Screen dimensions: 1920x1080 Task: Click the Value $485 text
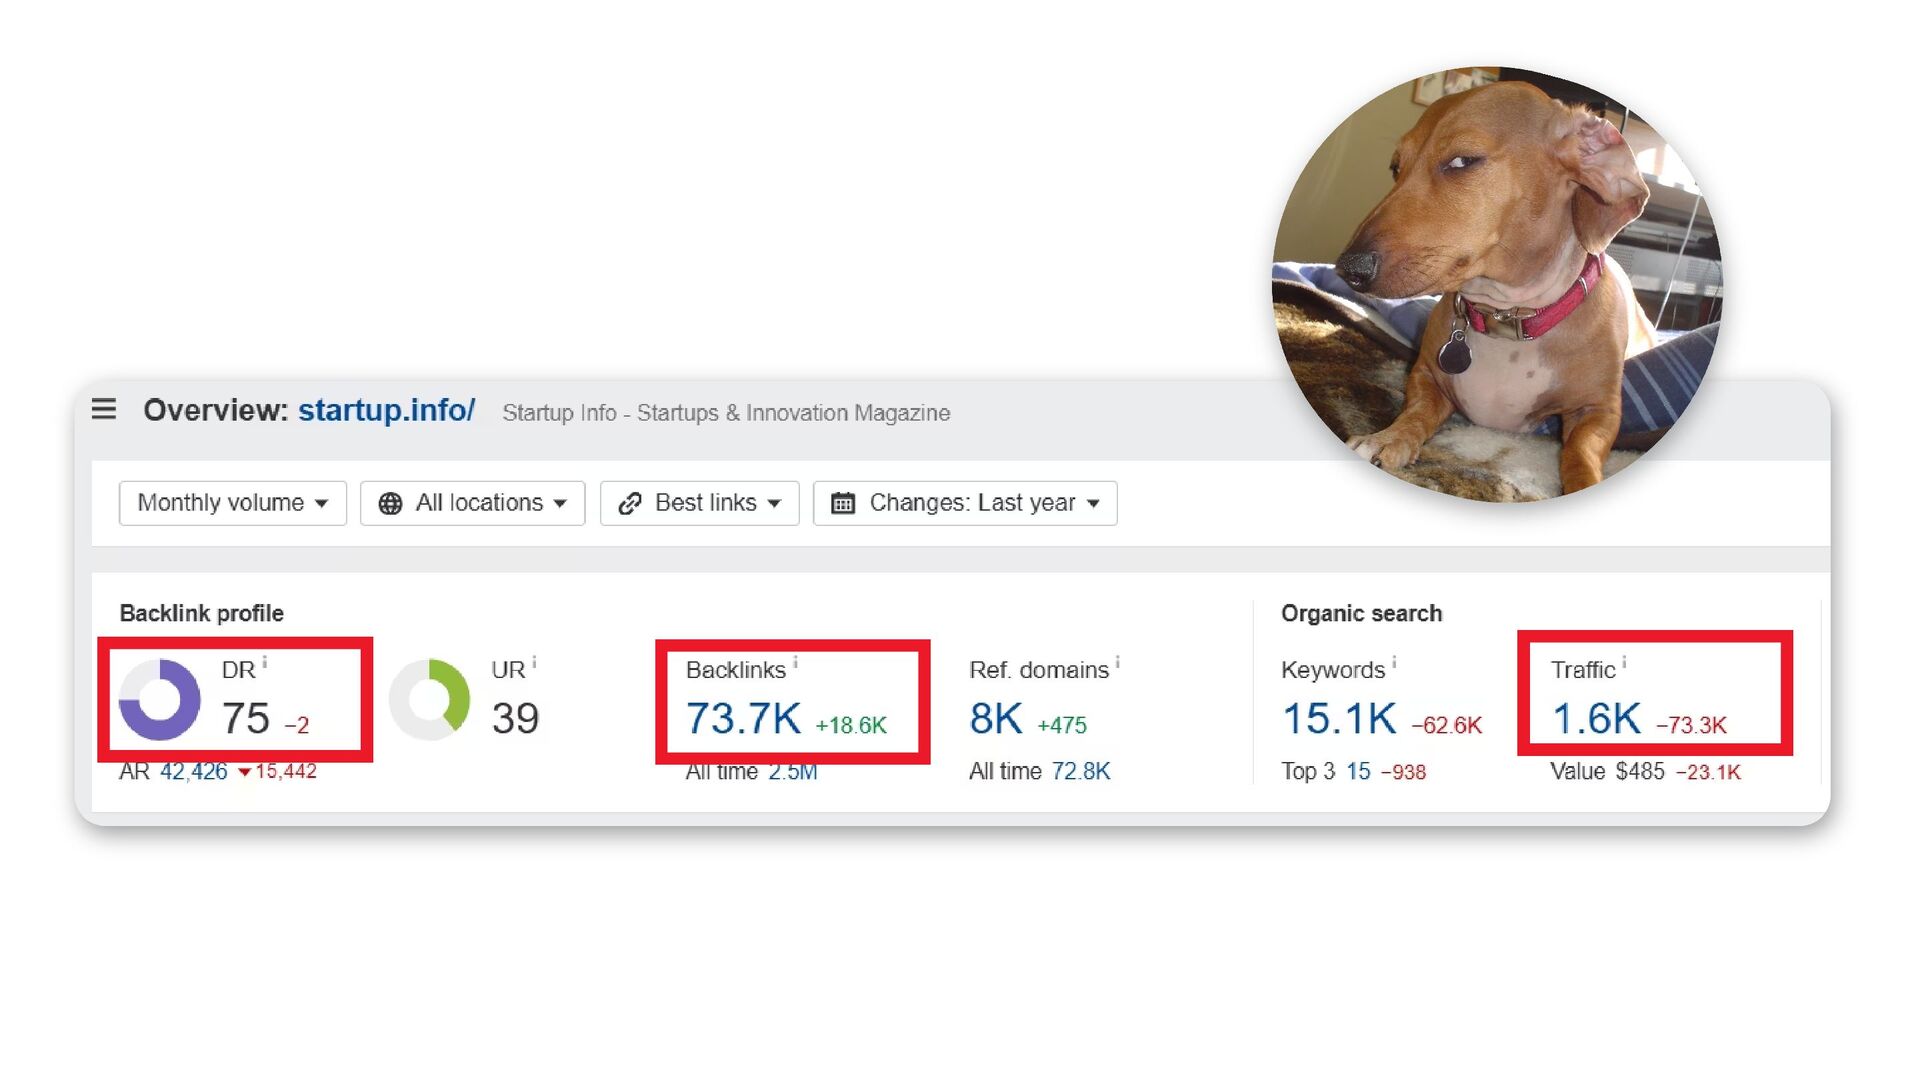coord(1607,772)
